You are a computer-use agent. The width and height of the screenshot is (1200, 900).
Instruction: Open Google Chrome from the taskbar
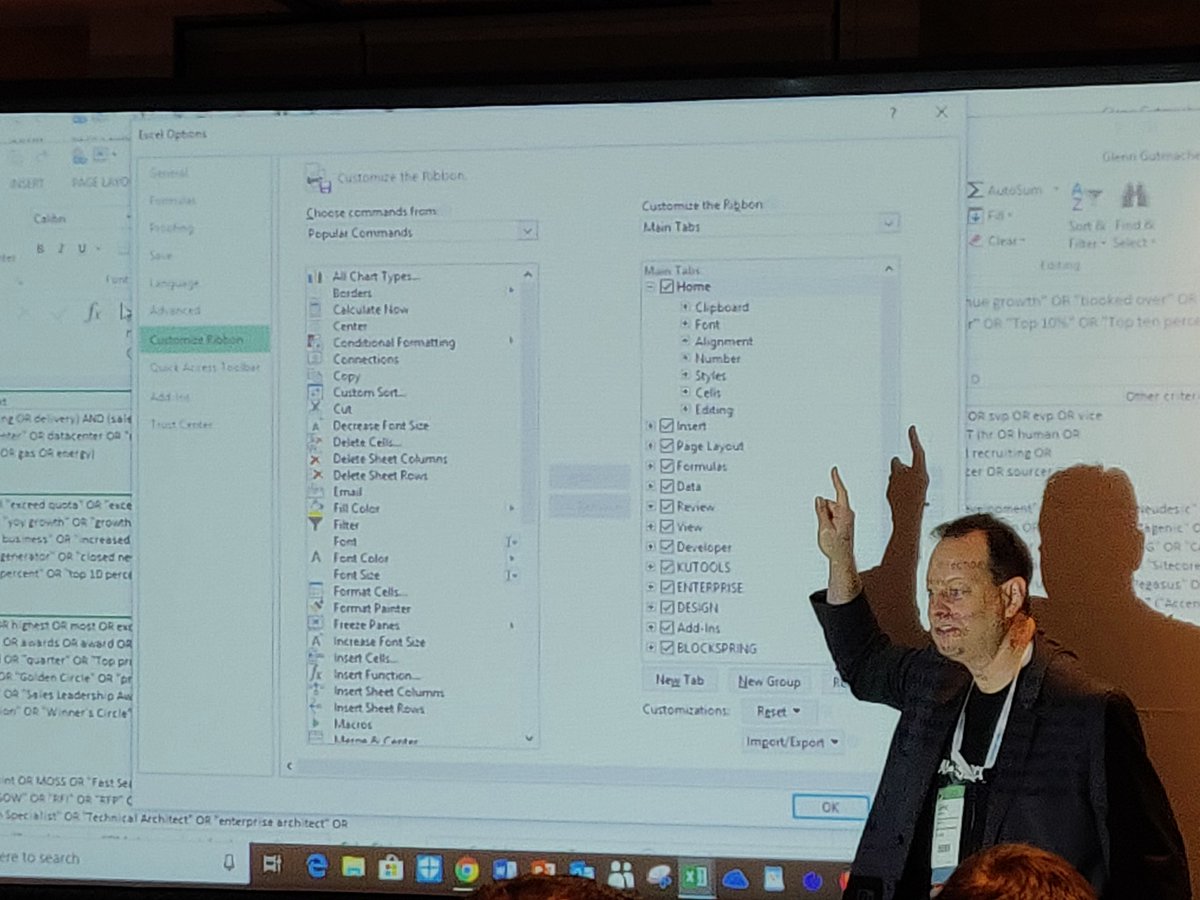[x=466, y=869]
